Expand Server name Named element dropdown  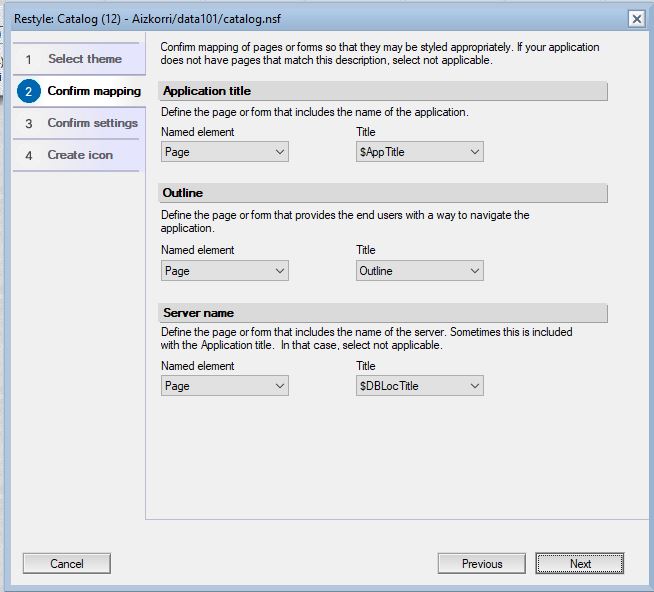pos(224,386)
